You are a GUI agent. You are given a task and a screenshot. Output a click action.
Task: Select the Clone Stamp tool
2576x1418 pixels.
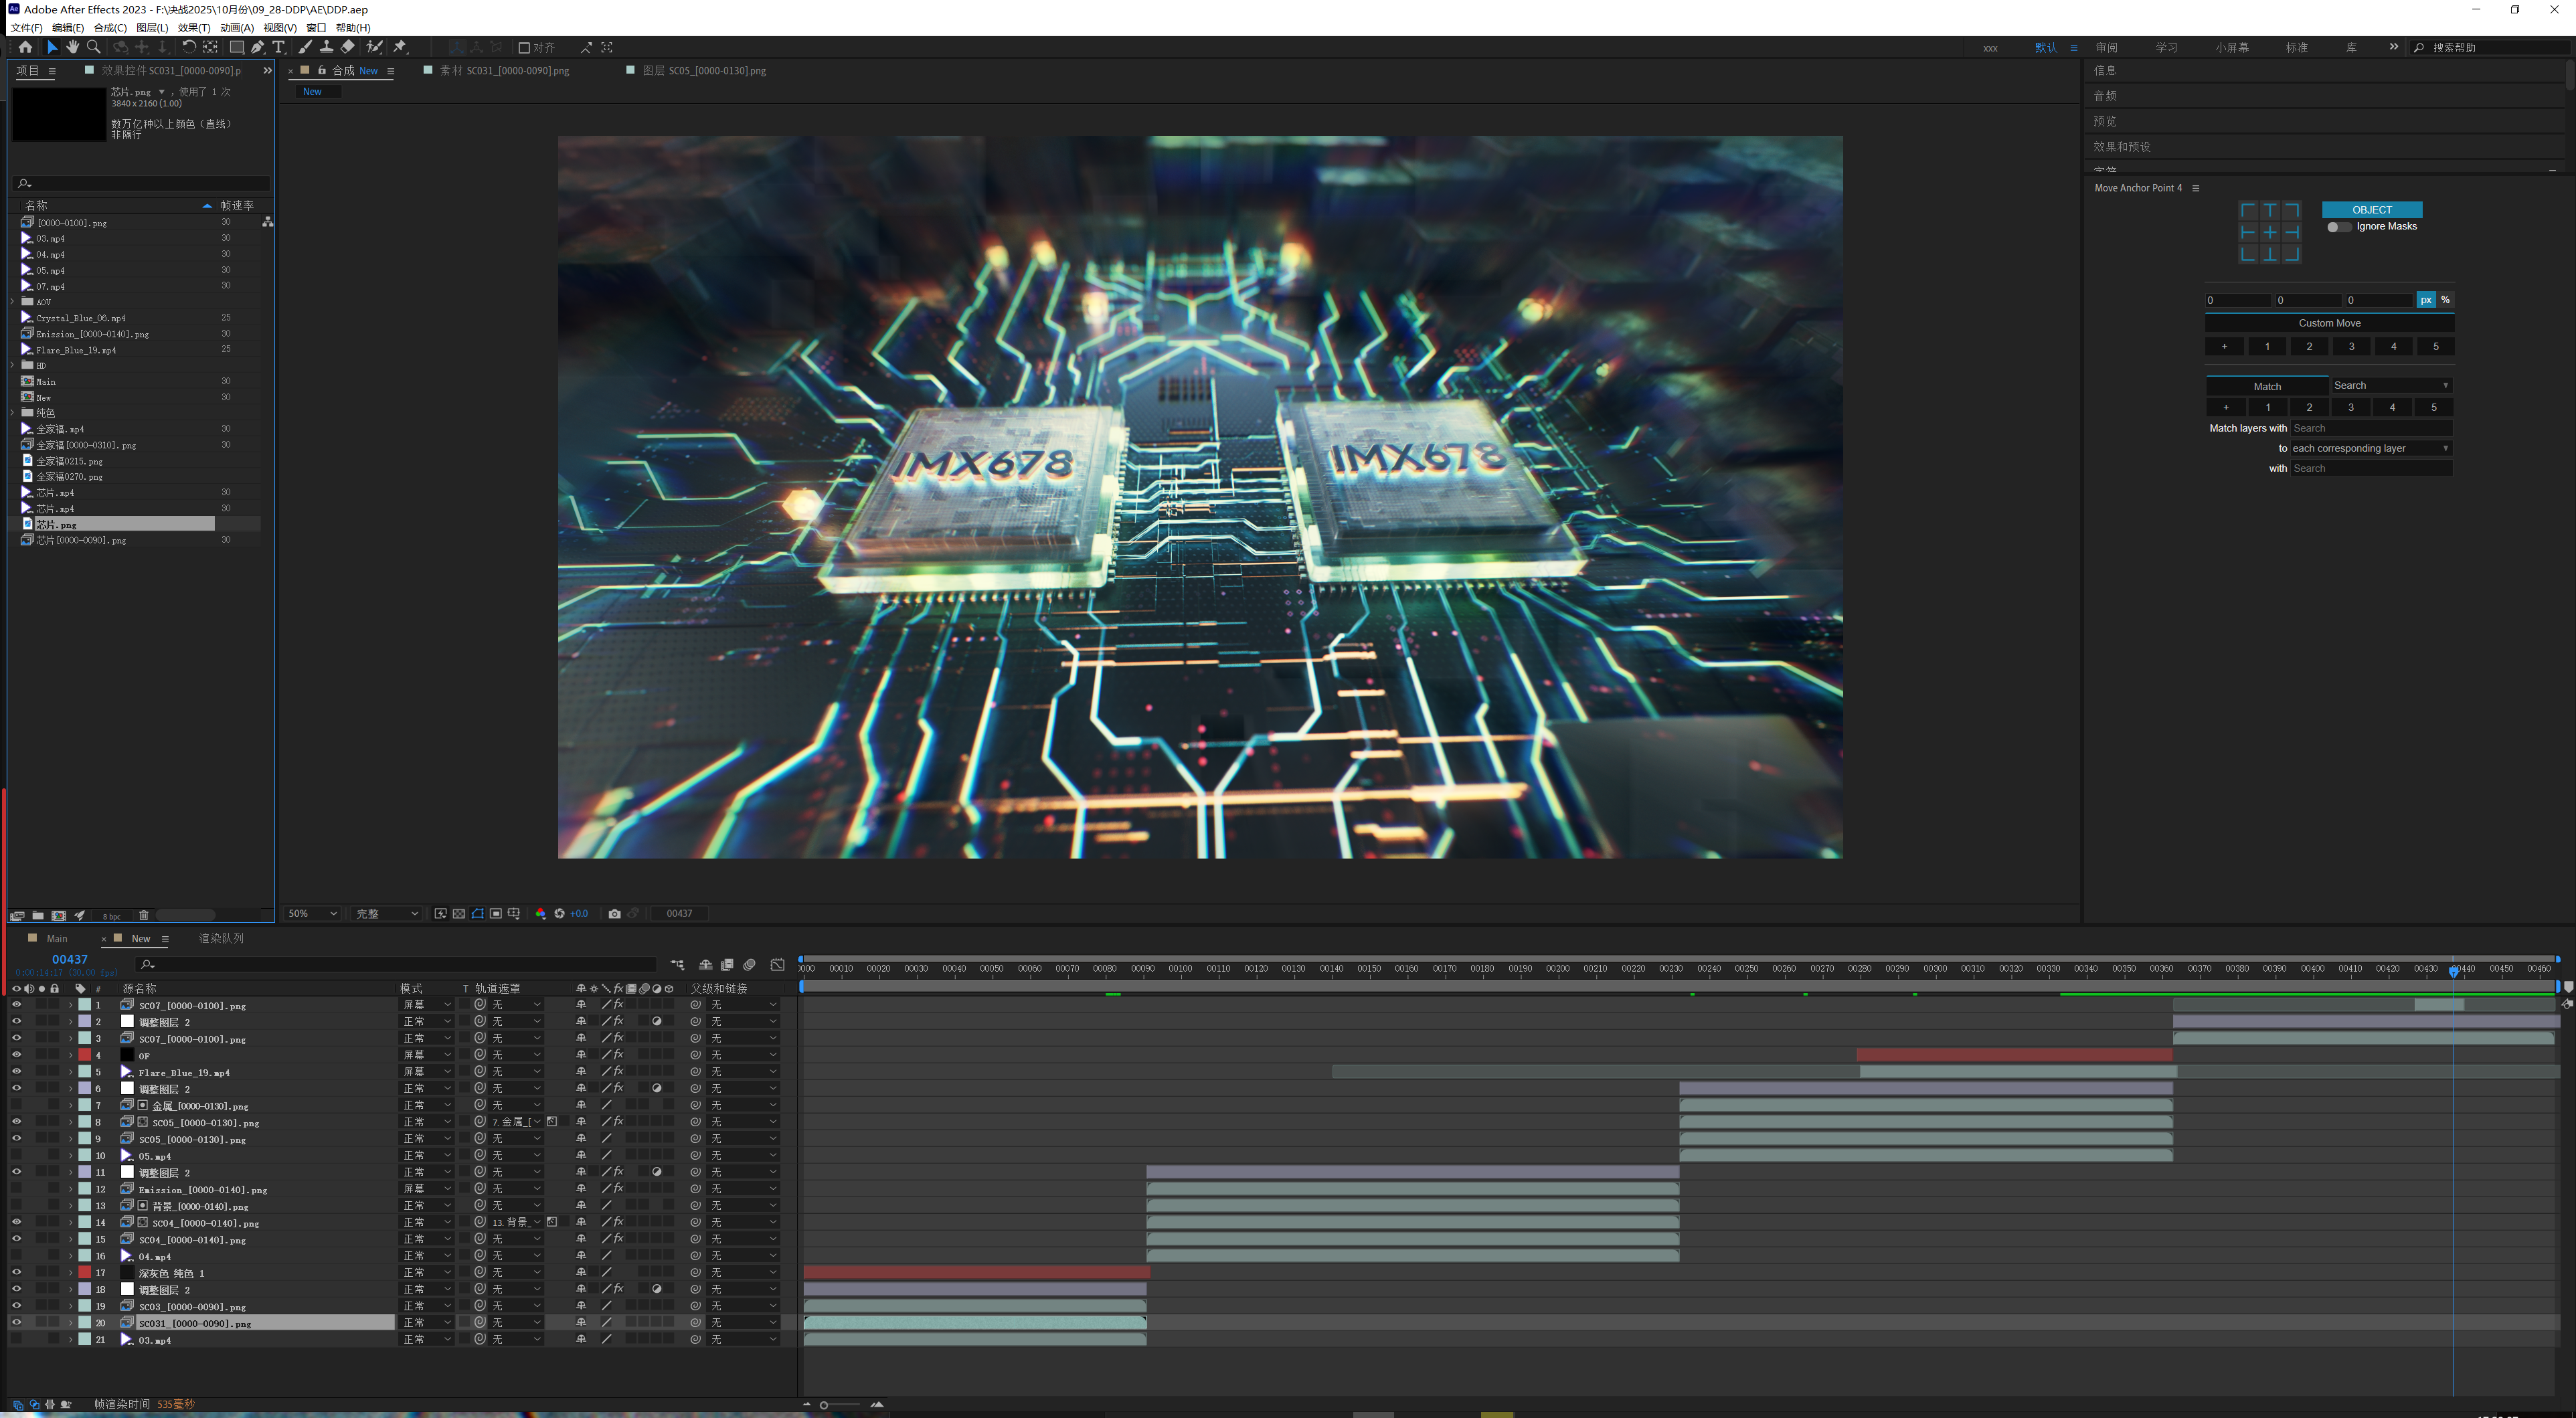[x=326, y=47]
